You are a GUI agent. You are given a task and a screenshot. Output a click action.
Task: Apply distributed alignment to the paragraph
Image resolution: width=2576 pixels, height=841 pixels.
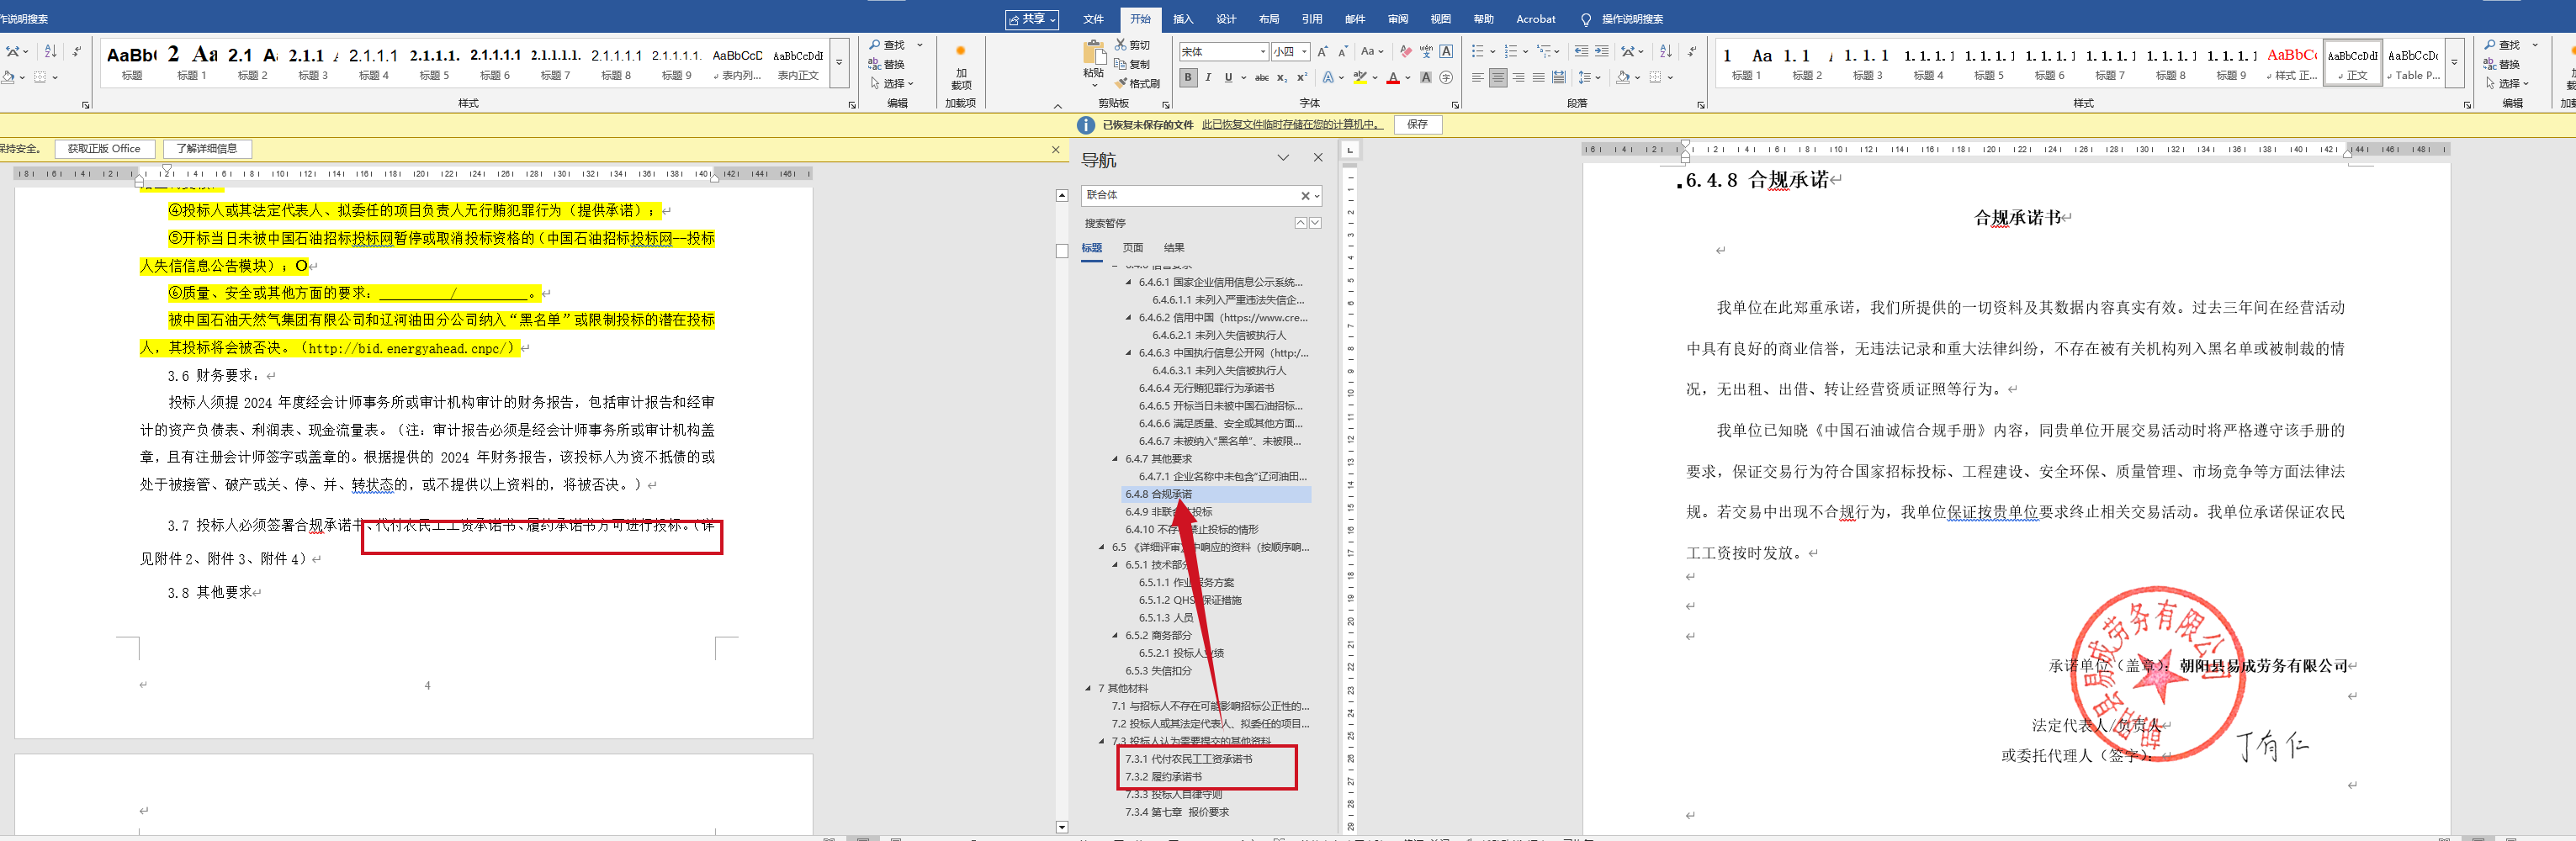point(1559,77)
